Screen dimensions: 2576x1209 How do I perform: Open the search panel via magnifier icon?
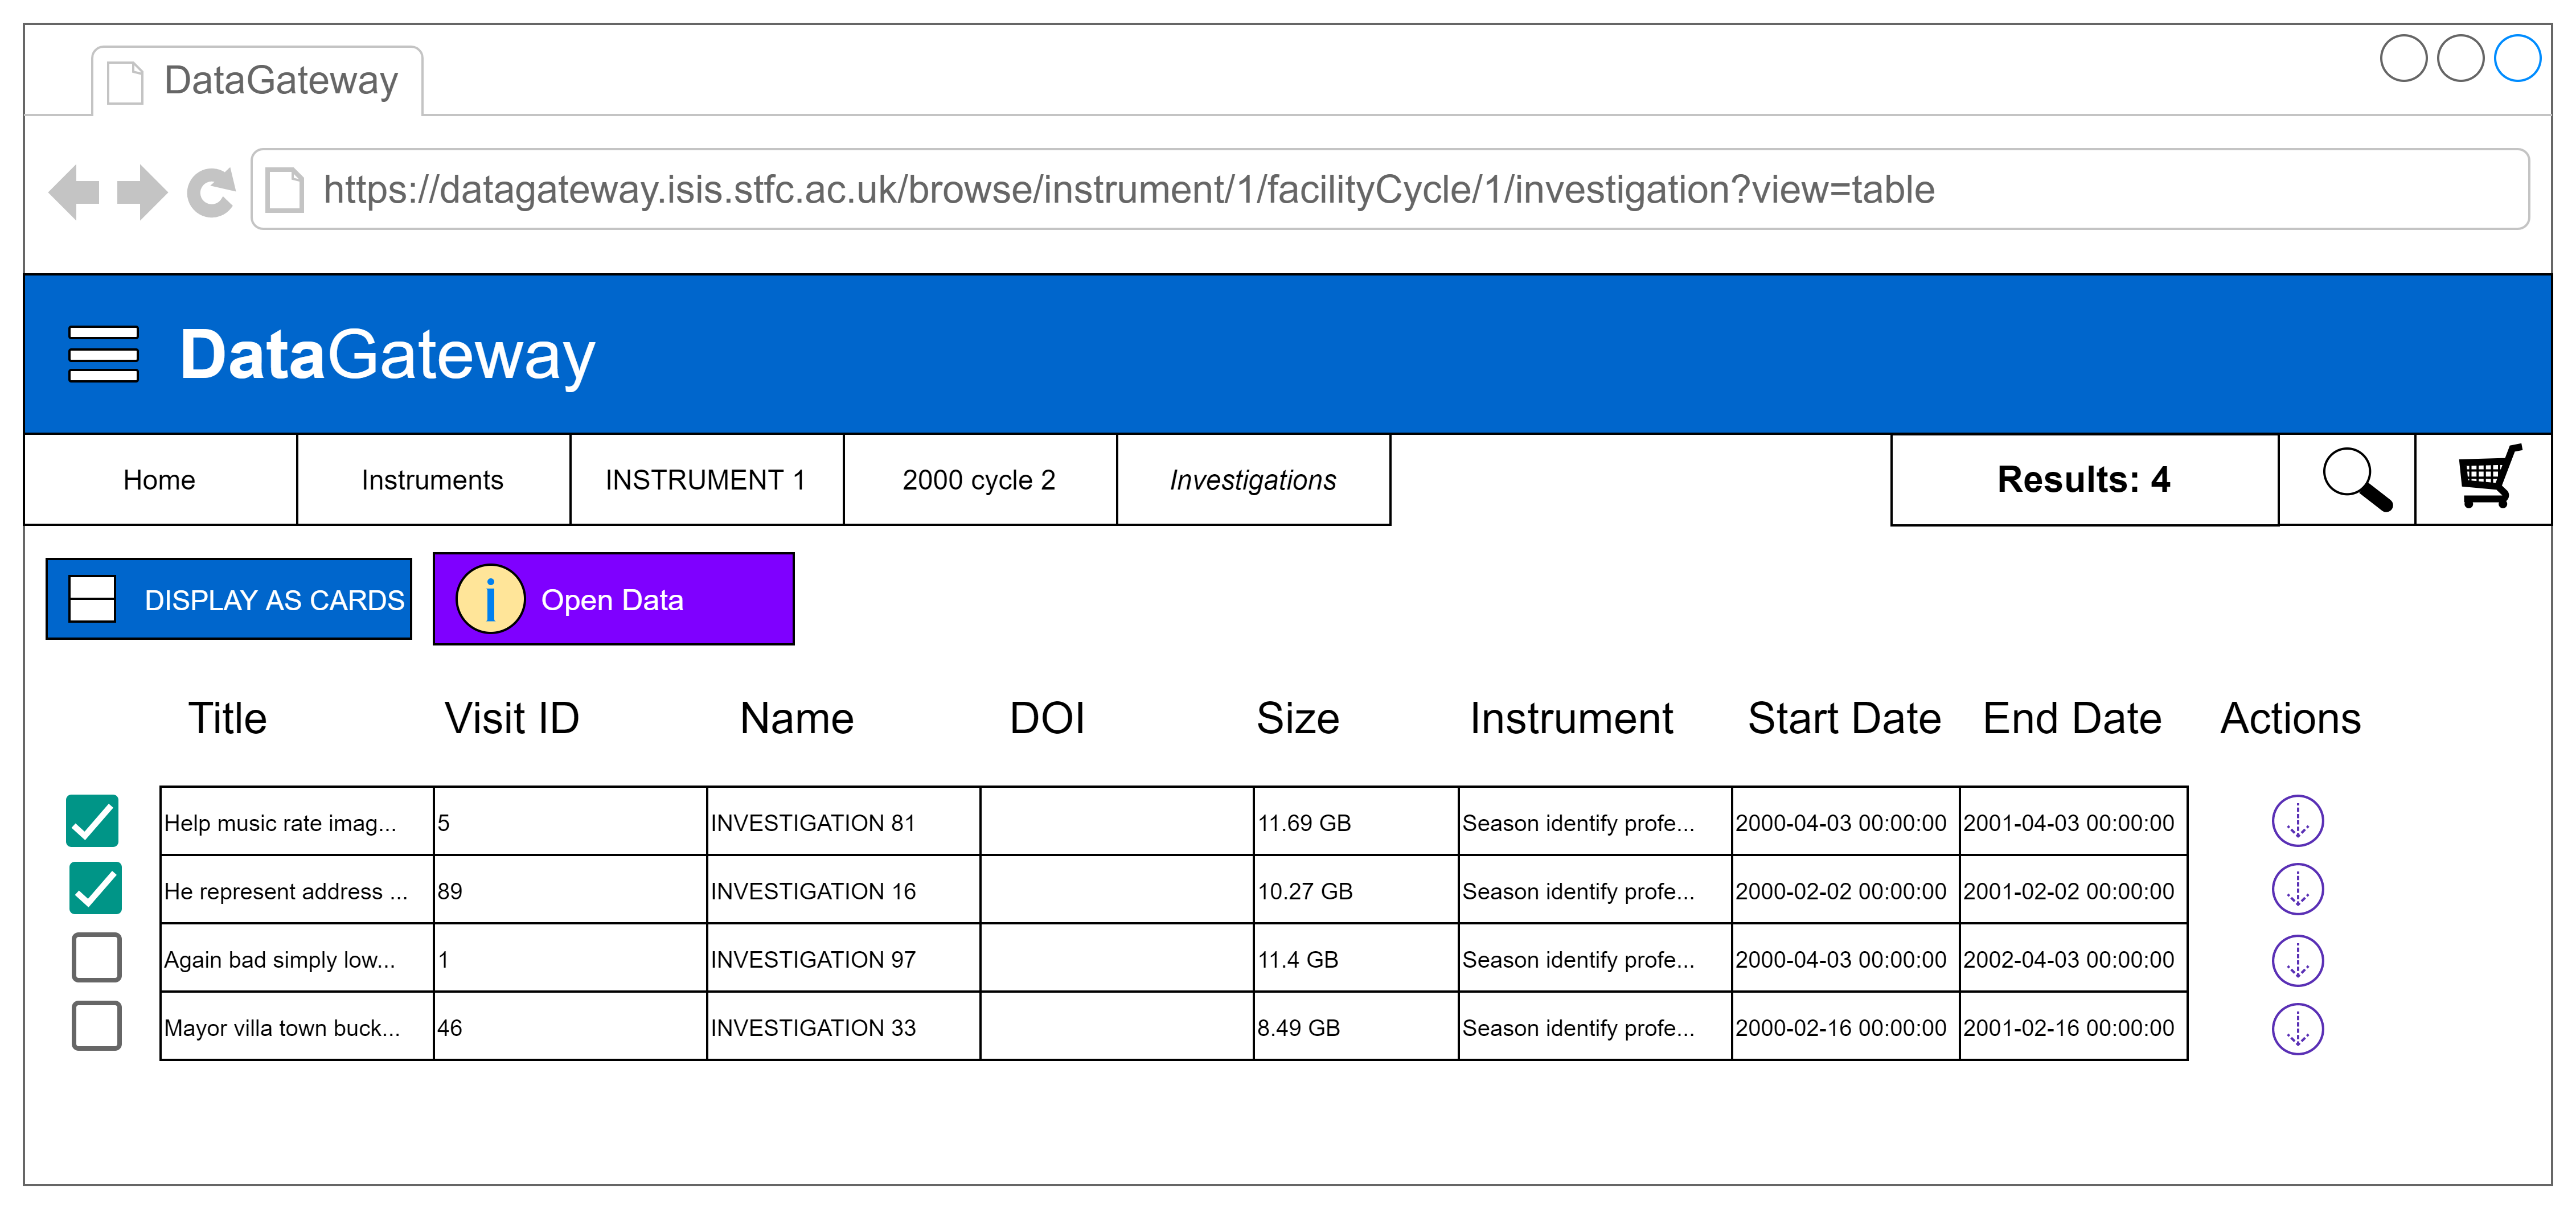[2357, 480]
